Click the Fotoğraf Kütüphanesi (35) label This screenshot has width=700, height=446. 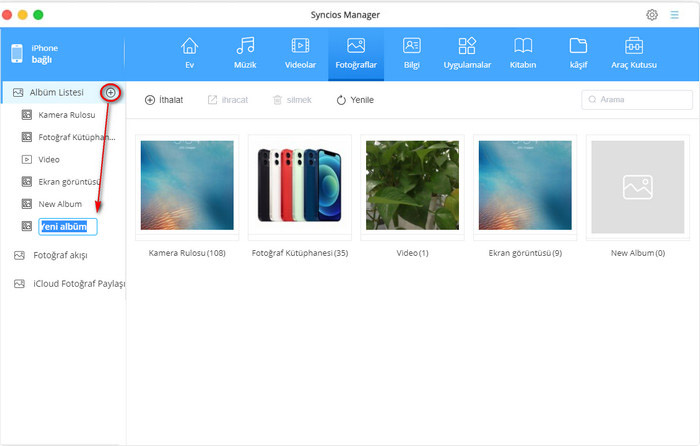(x=300, y=253)
